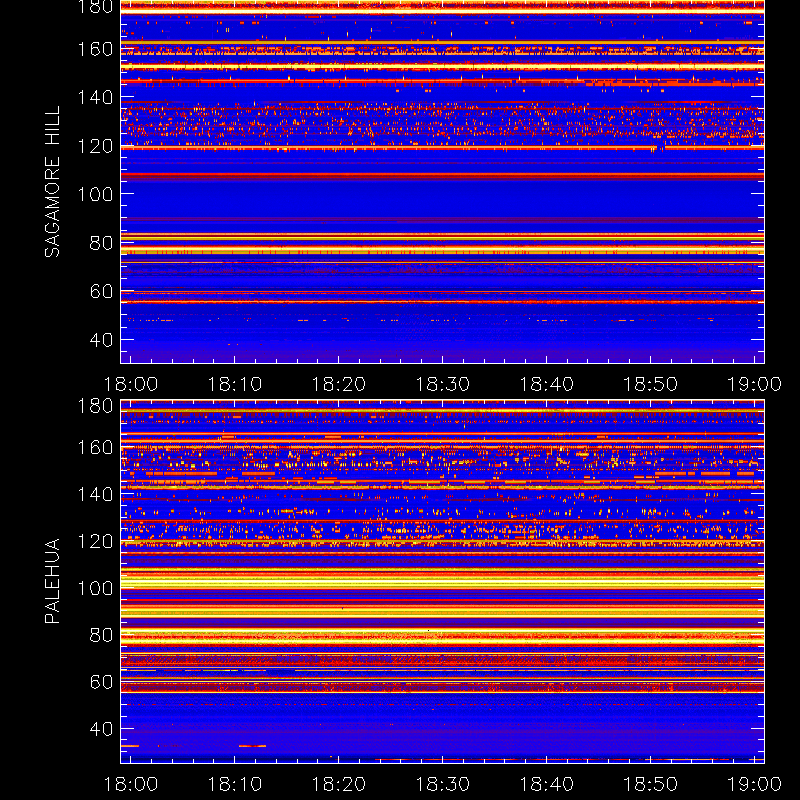This screenshot has height=800, width=800.
Task: Click the 18:30 time label under the Palehua plot
Action: point(442,784)
